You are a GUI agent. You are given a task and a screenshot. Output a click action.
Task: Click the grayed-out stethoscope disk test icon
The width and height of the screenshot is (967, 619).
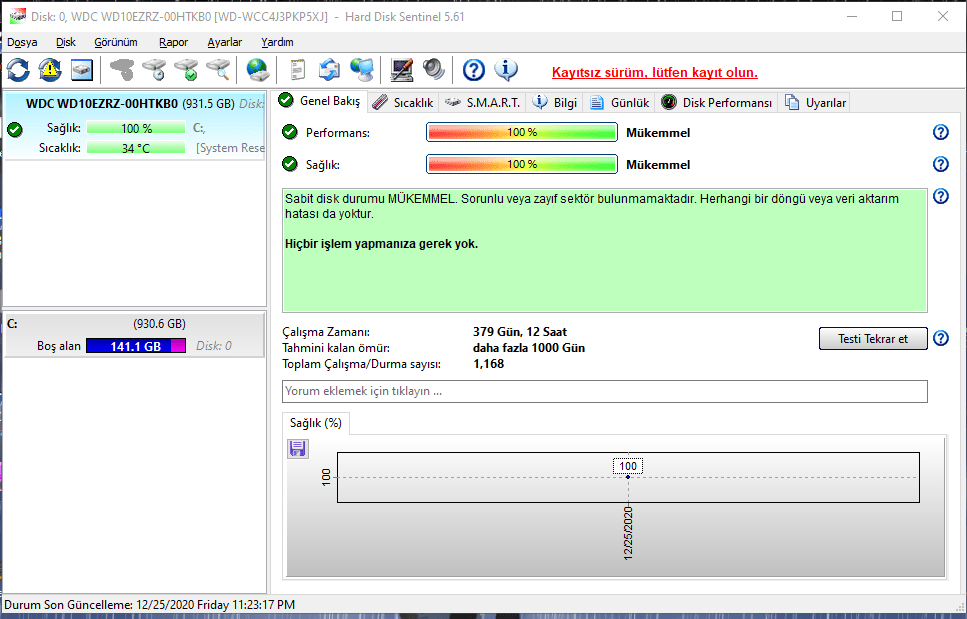[x=122, y=70]
